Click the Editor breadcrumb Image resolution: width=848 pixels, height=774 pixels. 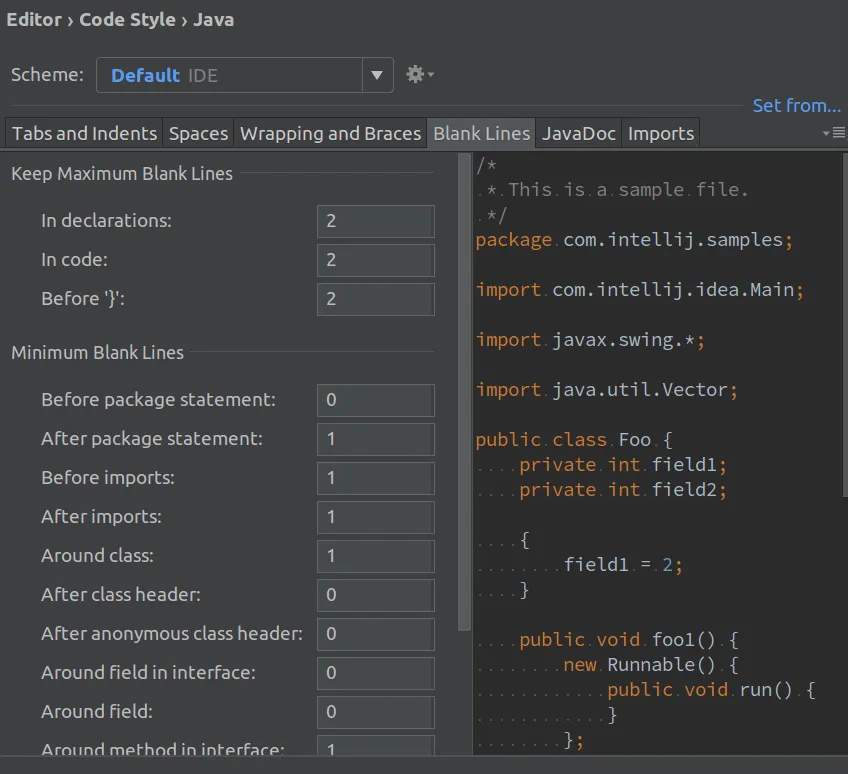click(34, 19)
